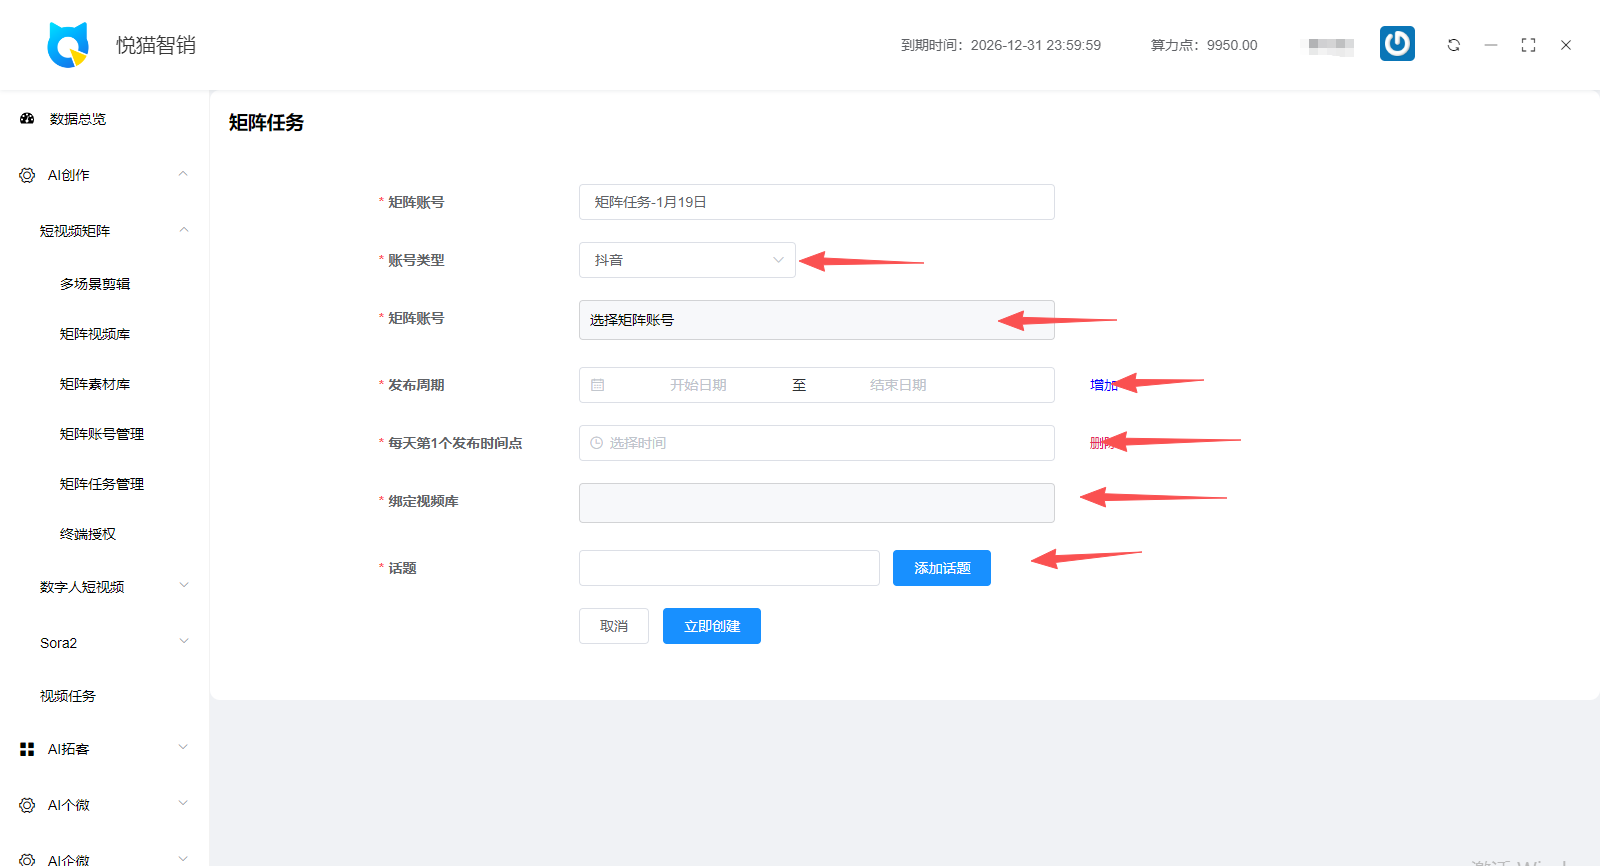The height and width of the screenshot is (866, 1600).
Task: Collapse the AI创作 sidebar section
Action: [183, 175]
